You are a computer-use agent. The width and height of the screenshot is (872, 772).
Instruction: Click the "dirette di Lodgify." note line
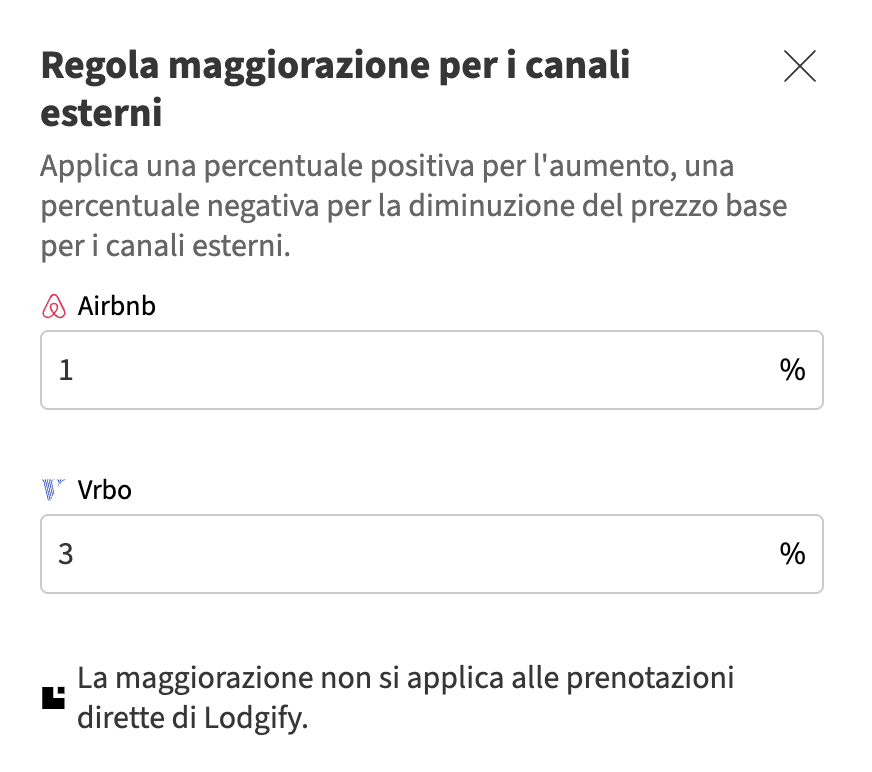tap(192, 718)
